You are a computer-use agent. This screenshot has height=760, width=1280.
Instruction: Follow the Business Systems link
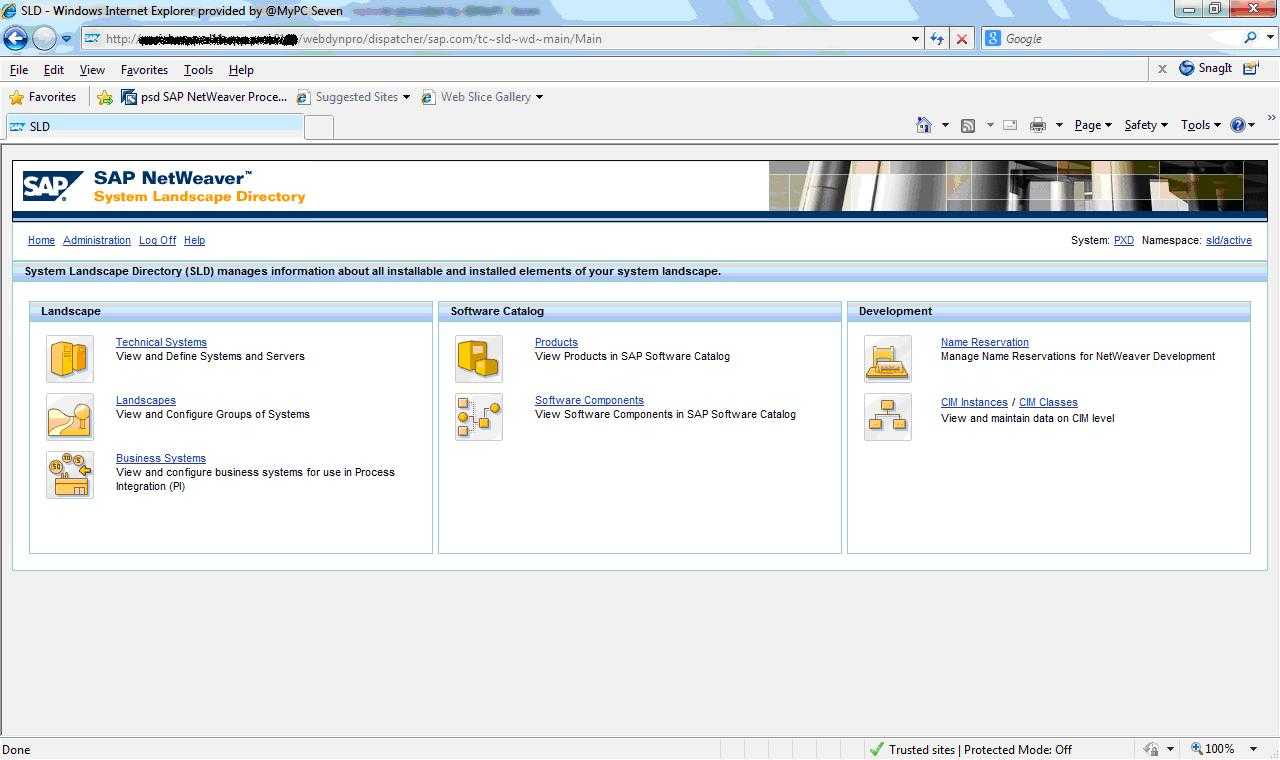161,458
